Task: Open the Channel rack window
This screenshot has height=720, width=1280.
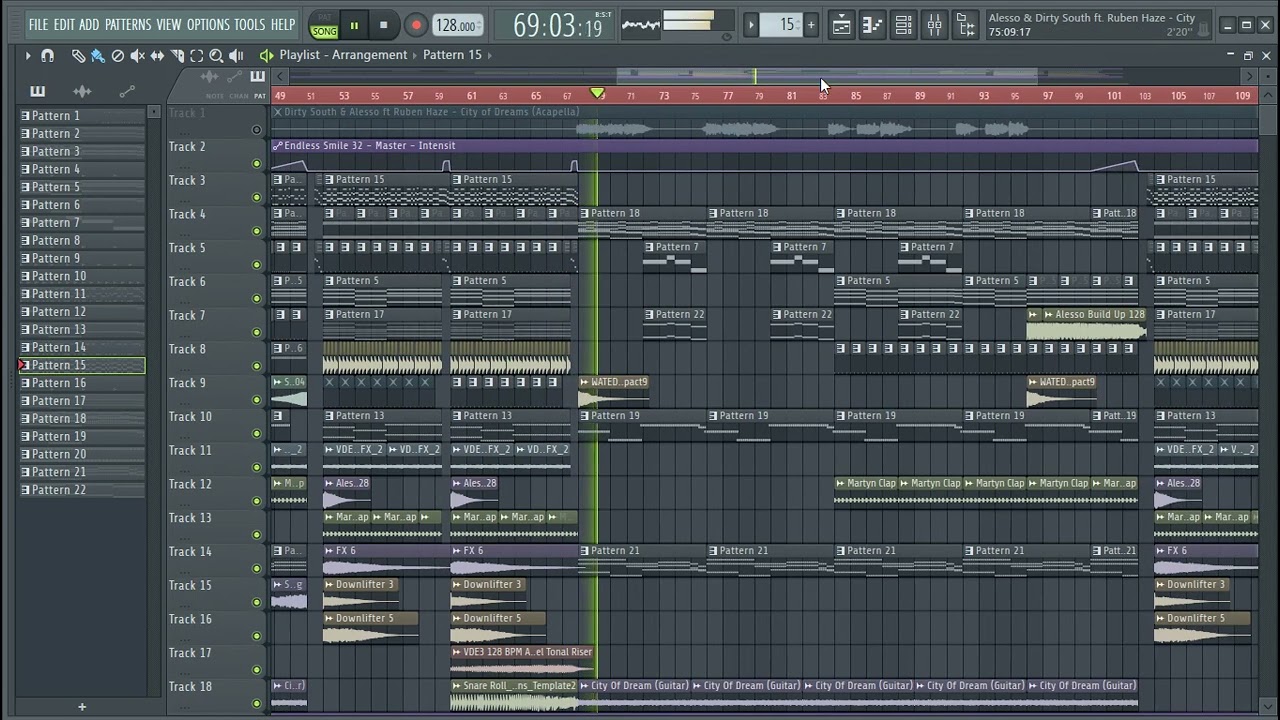Action: (903, 25)
